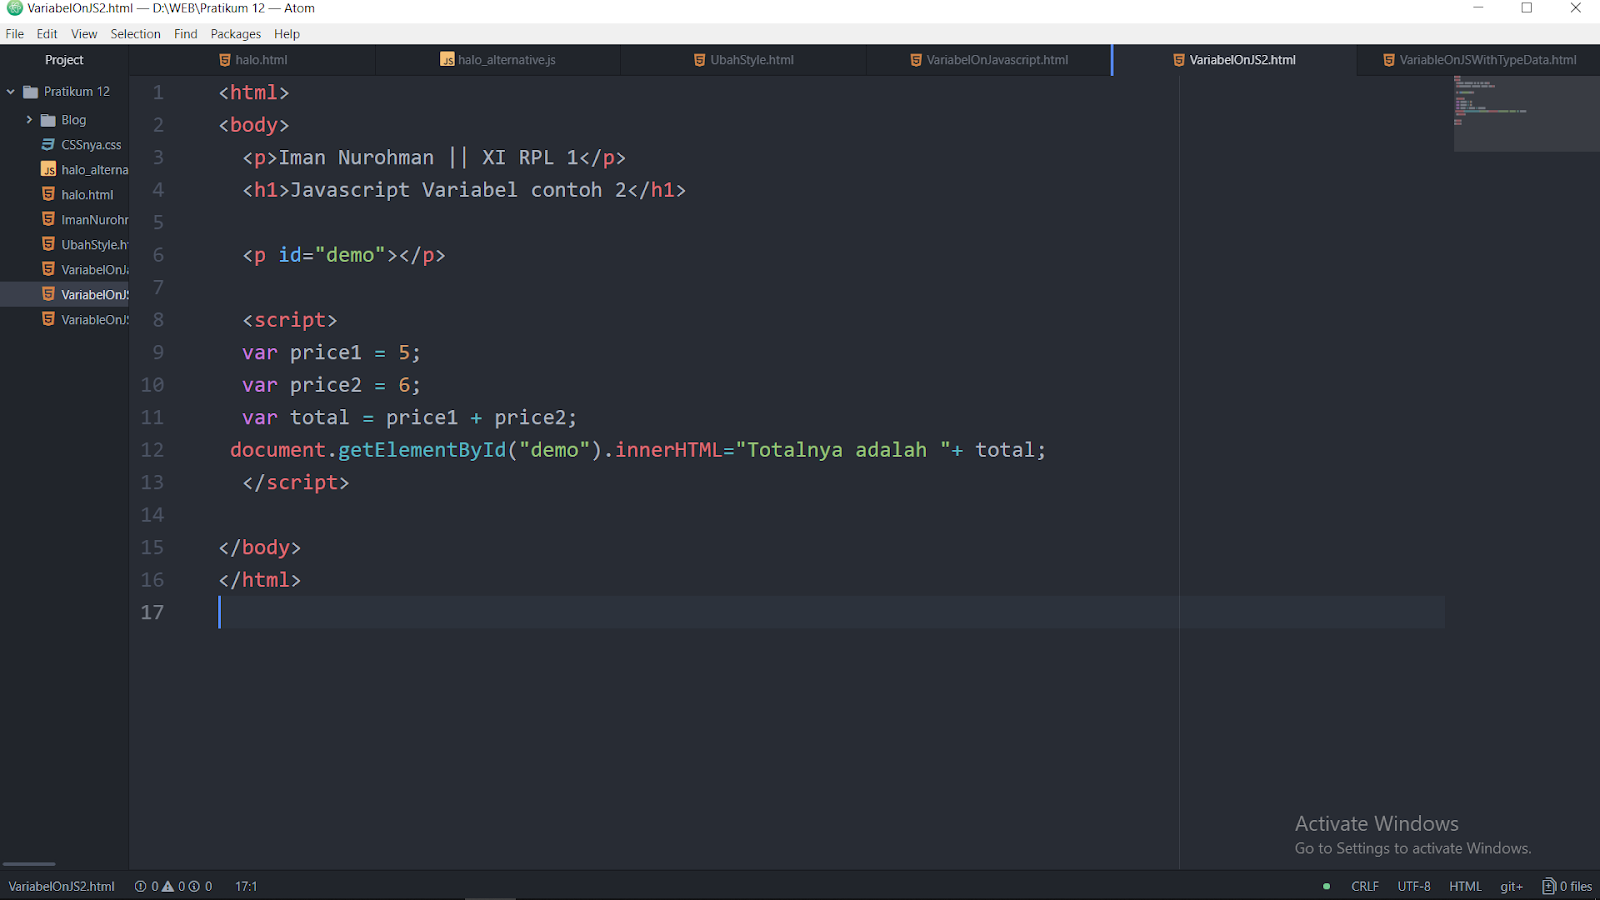
Task: Open the Selection menu
Action: click(136, 33)
